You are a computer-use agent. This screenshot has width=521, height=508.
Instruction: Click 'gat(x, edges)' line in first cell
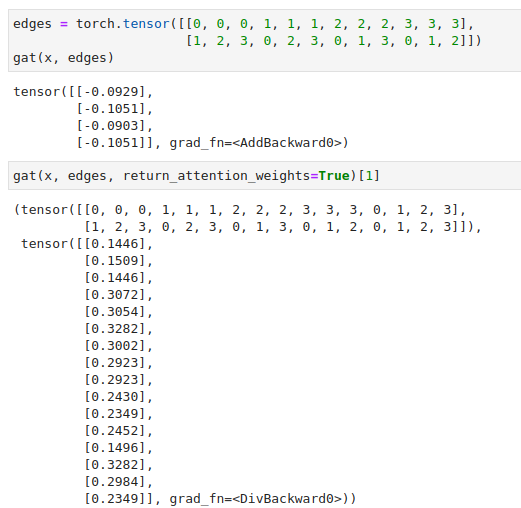click(63, 58)
